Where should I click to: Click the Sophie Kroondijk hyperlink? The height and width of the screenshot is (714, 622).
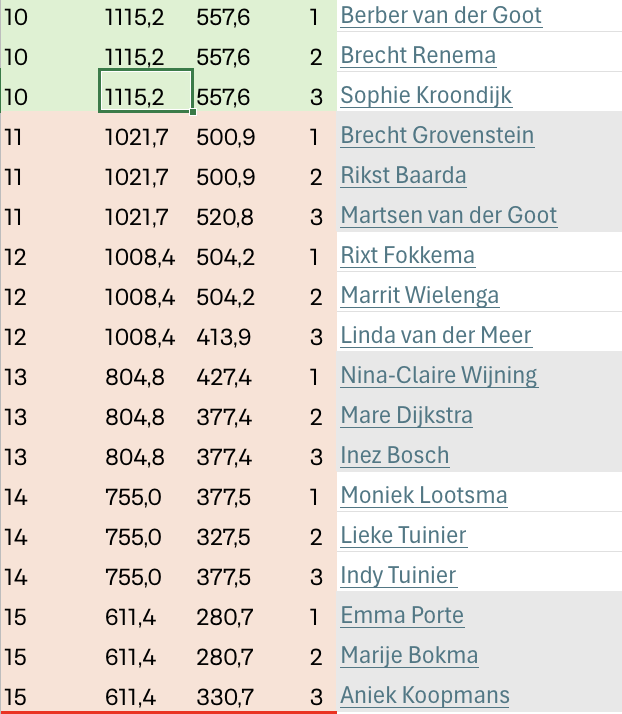click(x=426, y=96)
